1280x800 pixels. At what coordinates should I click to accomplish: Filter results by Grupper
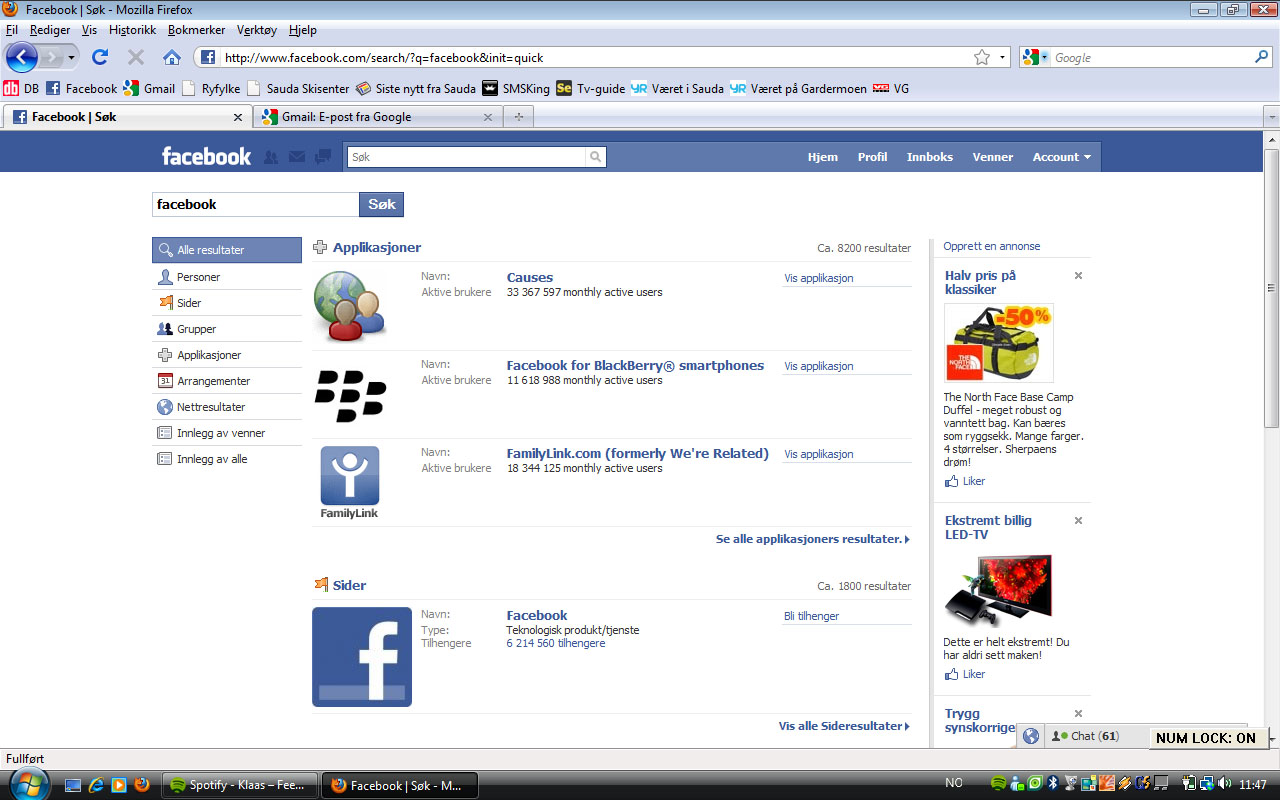[227, 329]
